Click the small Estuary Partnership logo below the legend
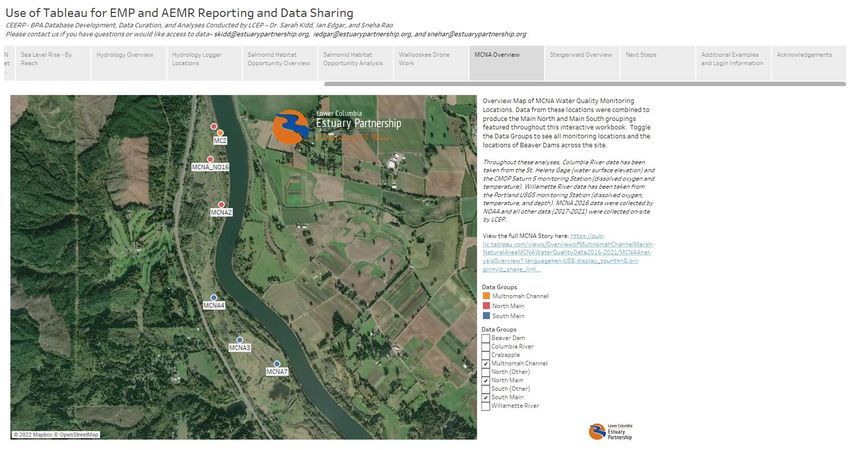The height and width of the screenshot is (450, 850). tap(610, 432)
